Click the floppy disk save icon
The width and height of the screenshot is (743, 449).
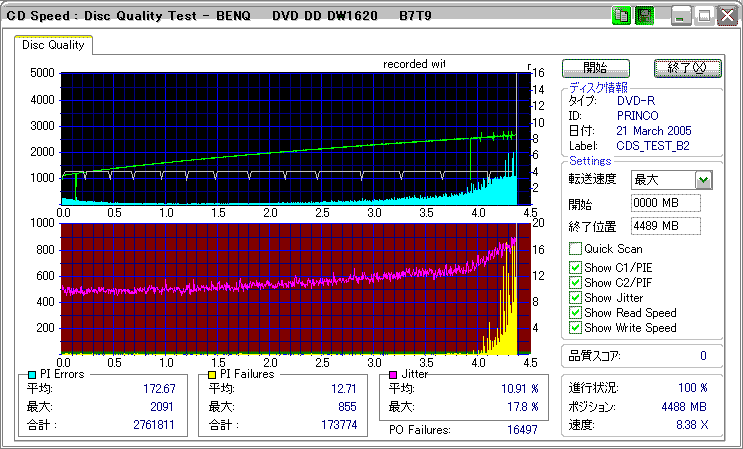[x=644, y=16]
